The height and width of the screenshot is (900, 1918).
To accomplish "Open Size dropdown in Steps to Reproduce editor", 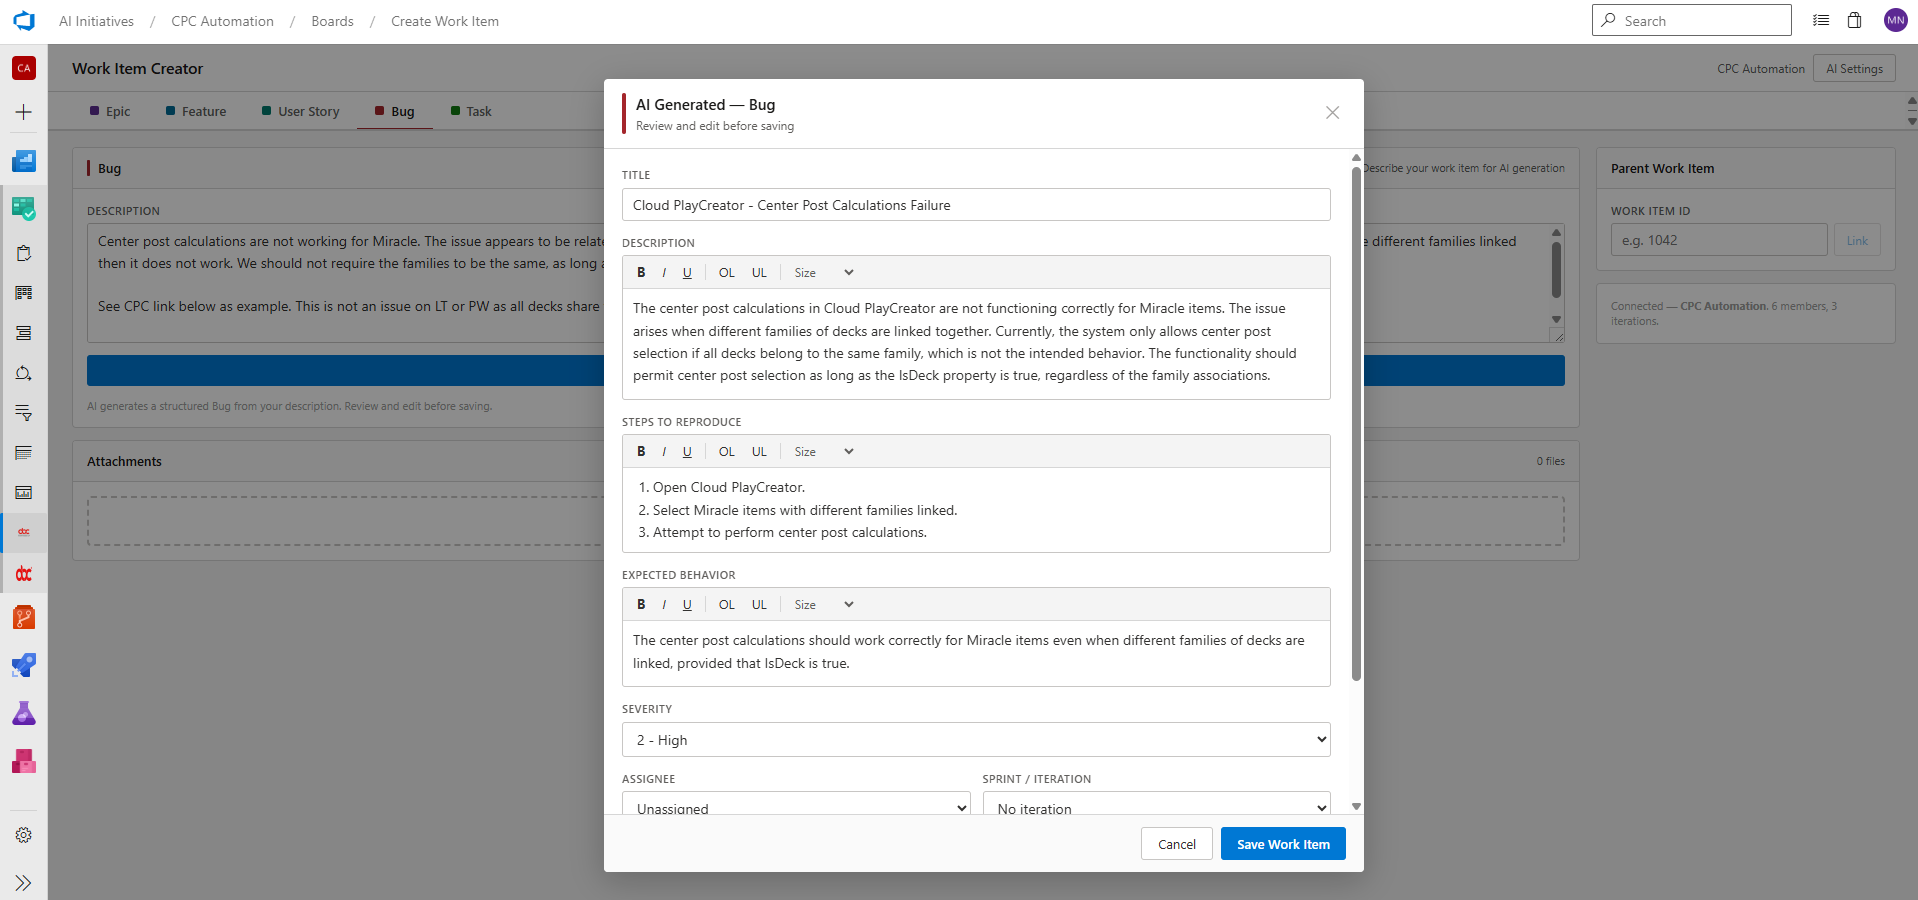I will (824, 452).
